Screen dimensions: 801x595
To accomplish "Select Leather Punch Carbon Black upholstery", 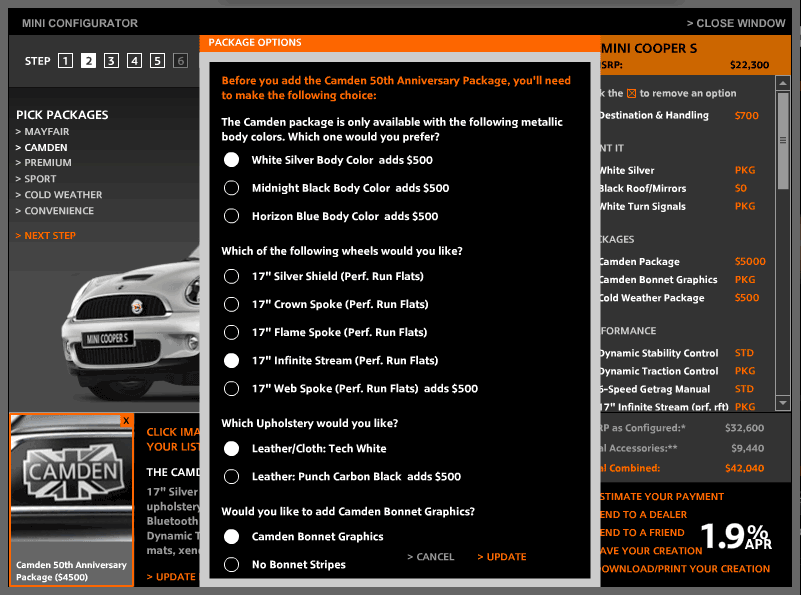I will [x=231, y=477].
